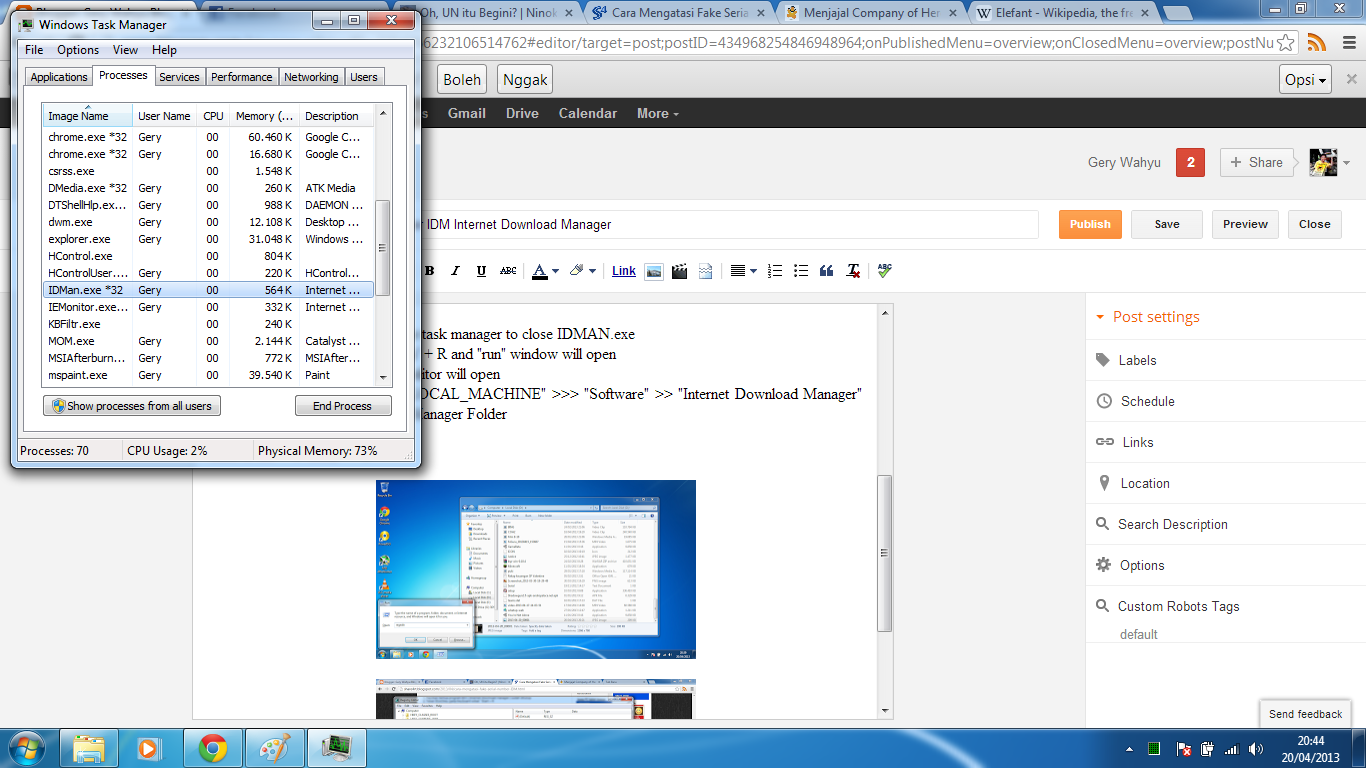Dismiss the translation bar with X

point(1350,79)
